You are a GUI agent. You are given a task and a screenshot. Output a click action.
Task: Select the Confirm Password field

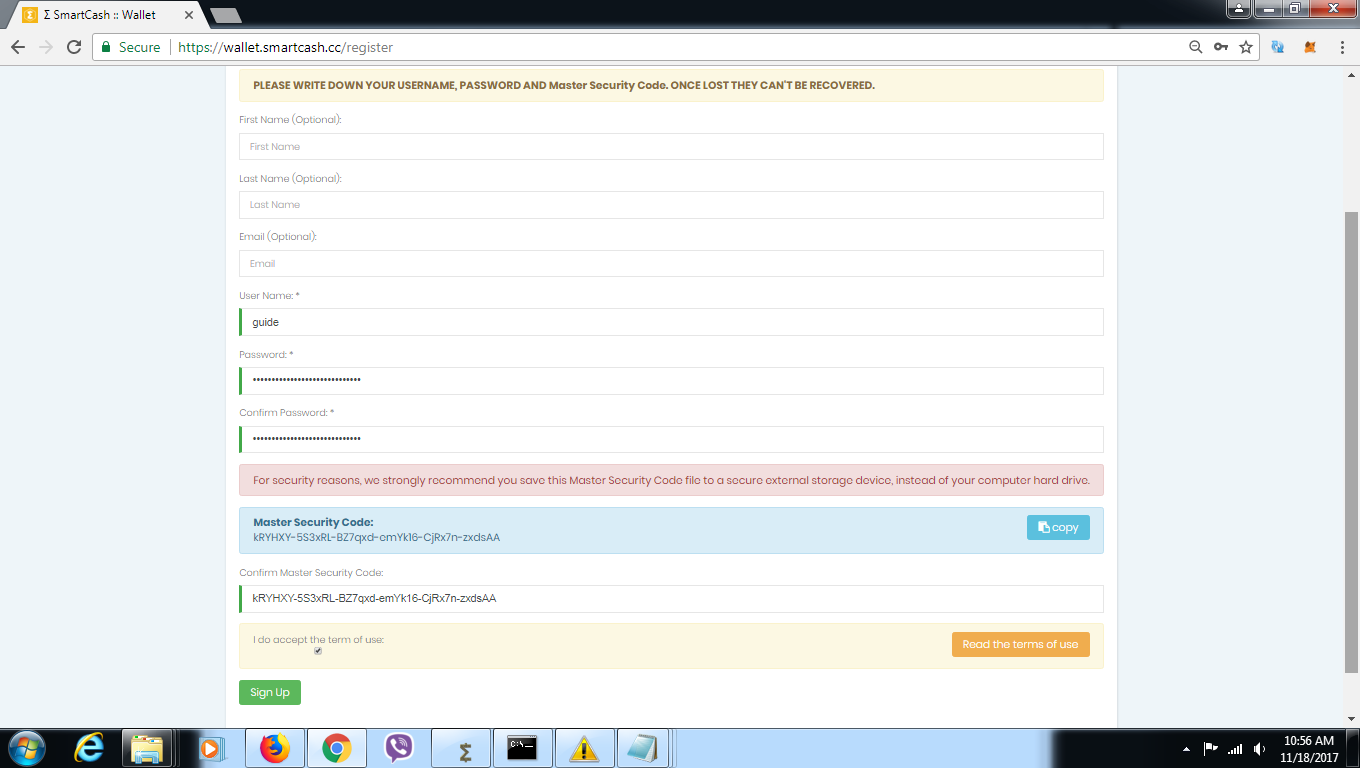pyautogui.click(x=671, y=439)
